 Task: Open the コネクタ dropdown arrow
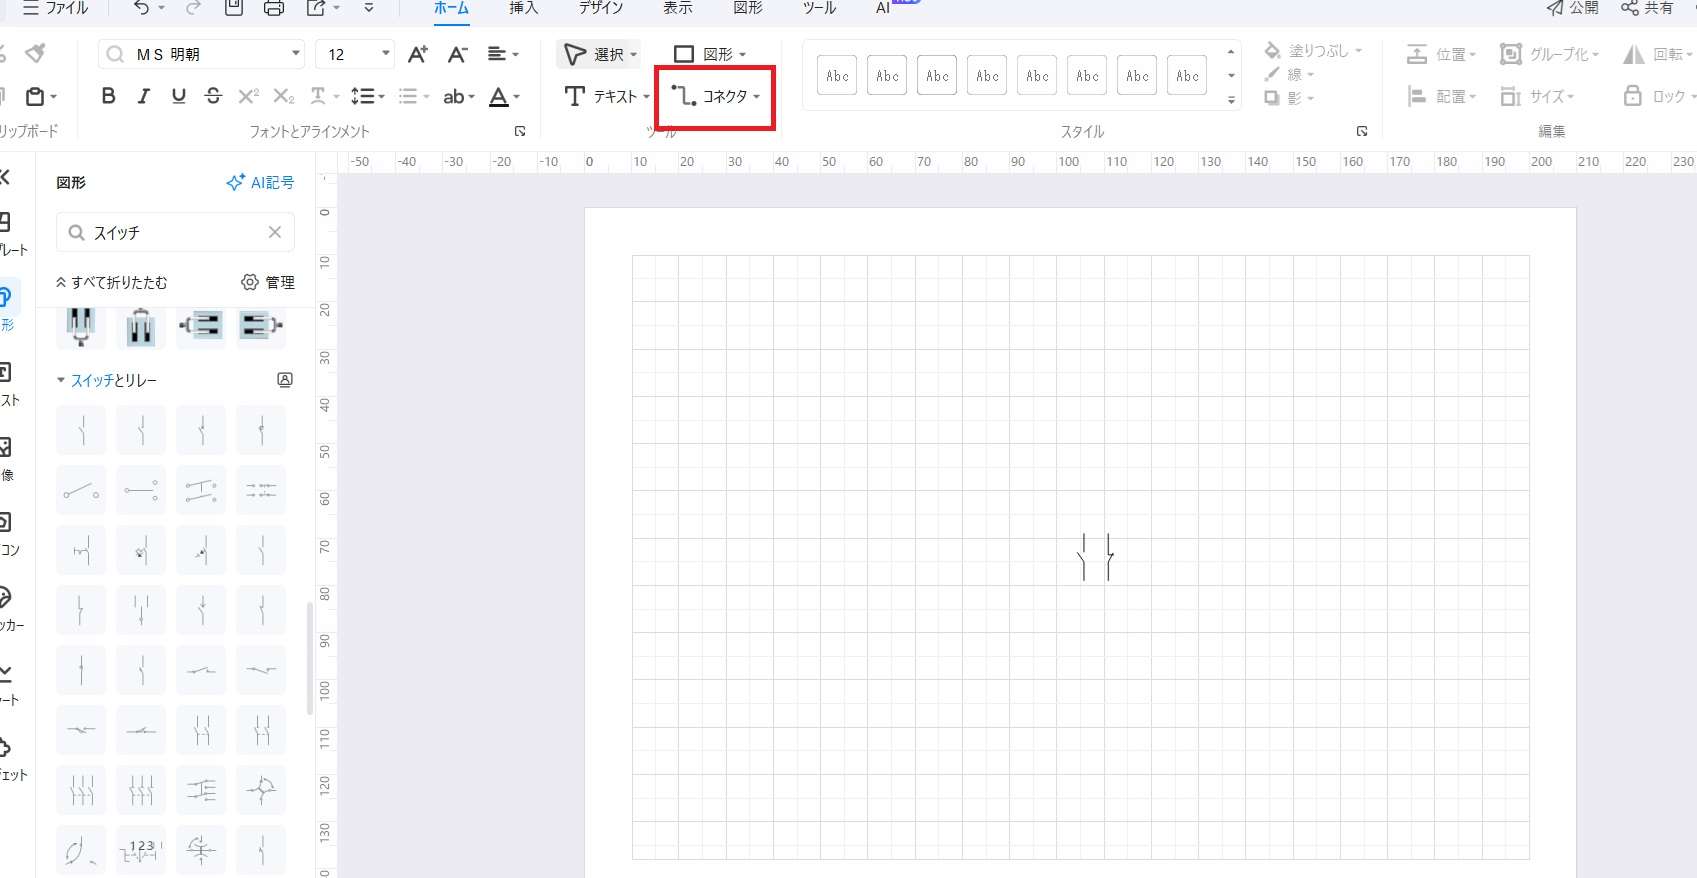[x=757, y=97]
